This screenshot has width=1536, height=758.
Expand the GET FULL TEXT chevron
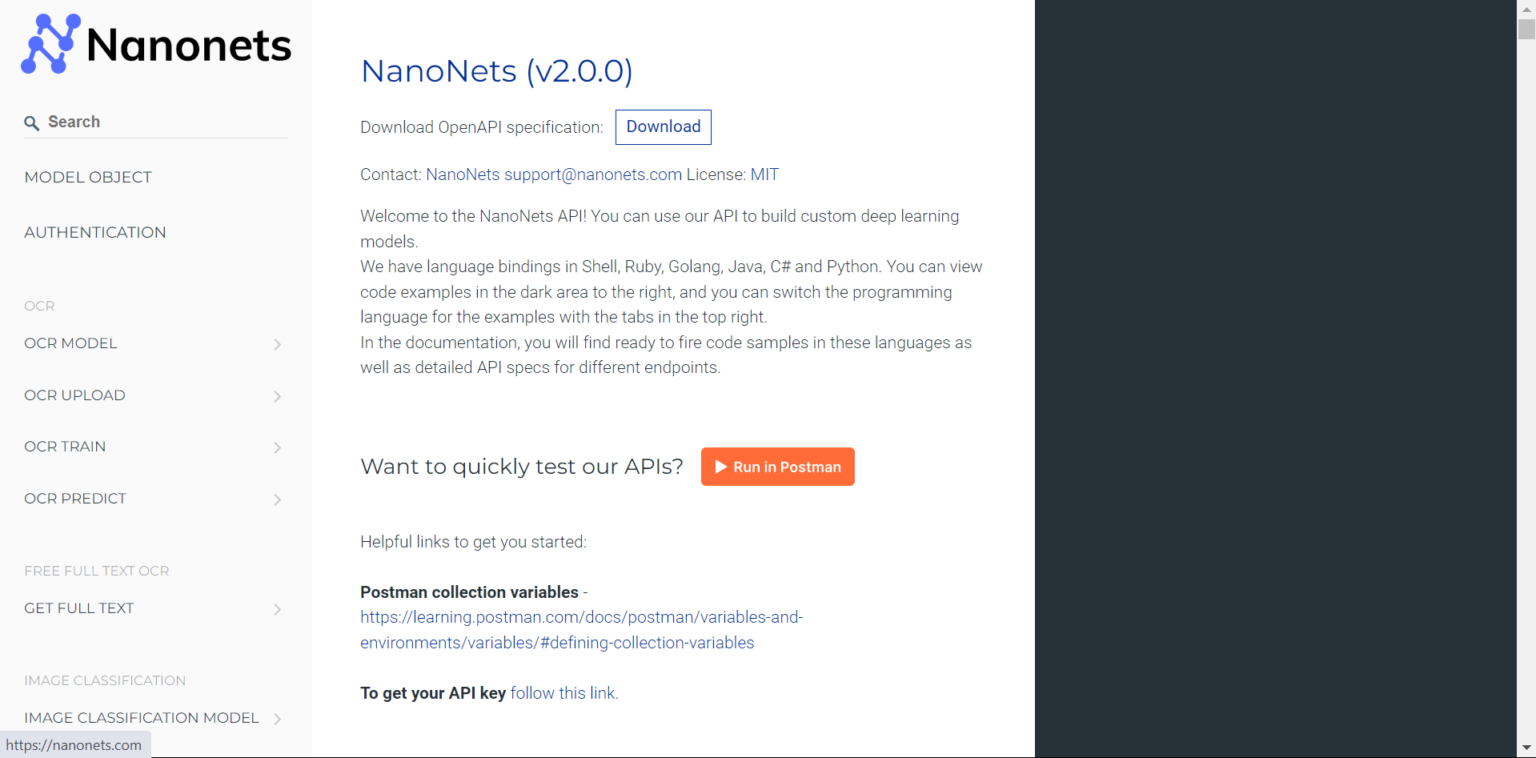[x=277, y=609]
